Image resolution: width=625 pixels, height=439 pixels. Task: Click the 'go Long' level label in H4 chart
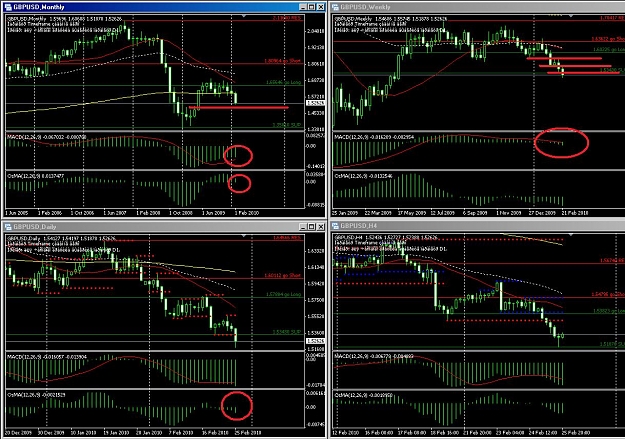click(609, 311)
